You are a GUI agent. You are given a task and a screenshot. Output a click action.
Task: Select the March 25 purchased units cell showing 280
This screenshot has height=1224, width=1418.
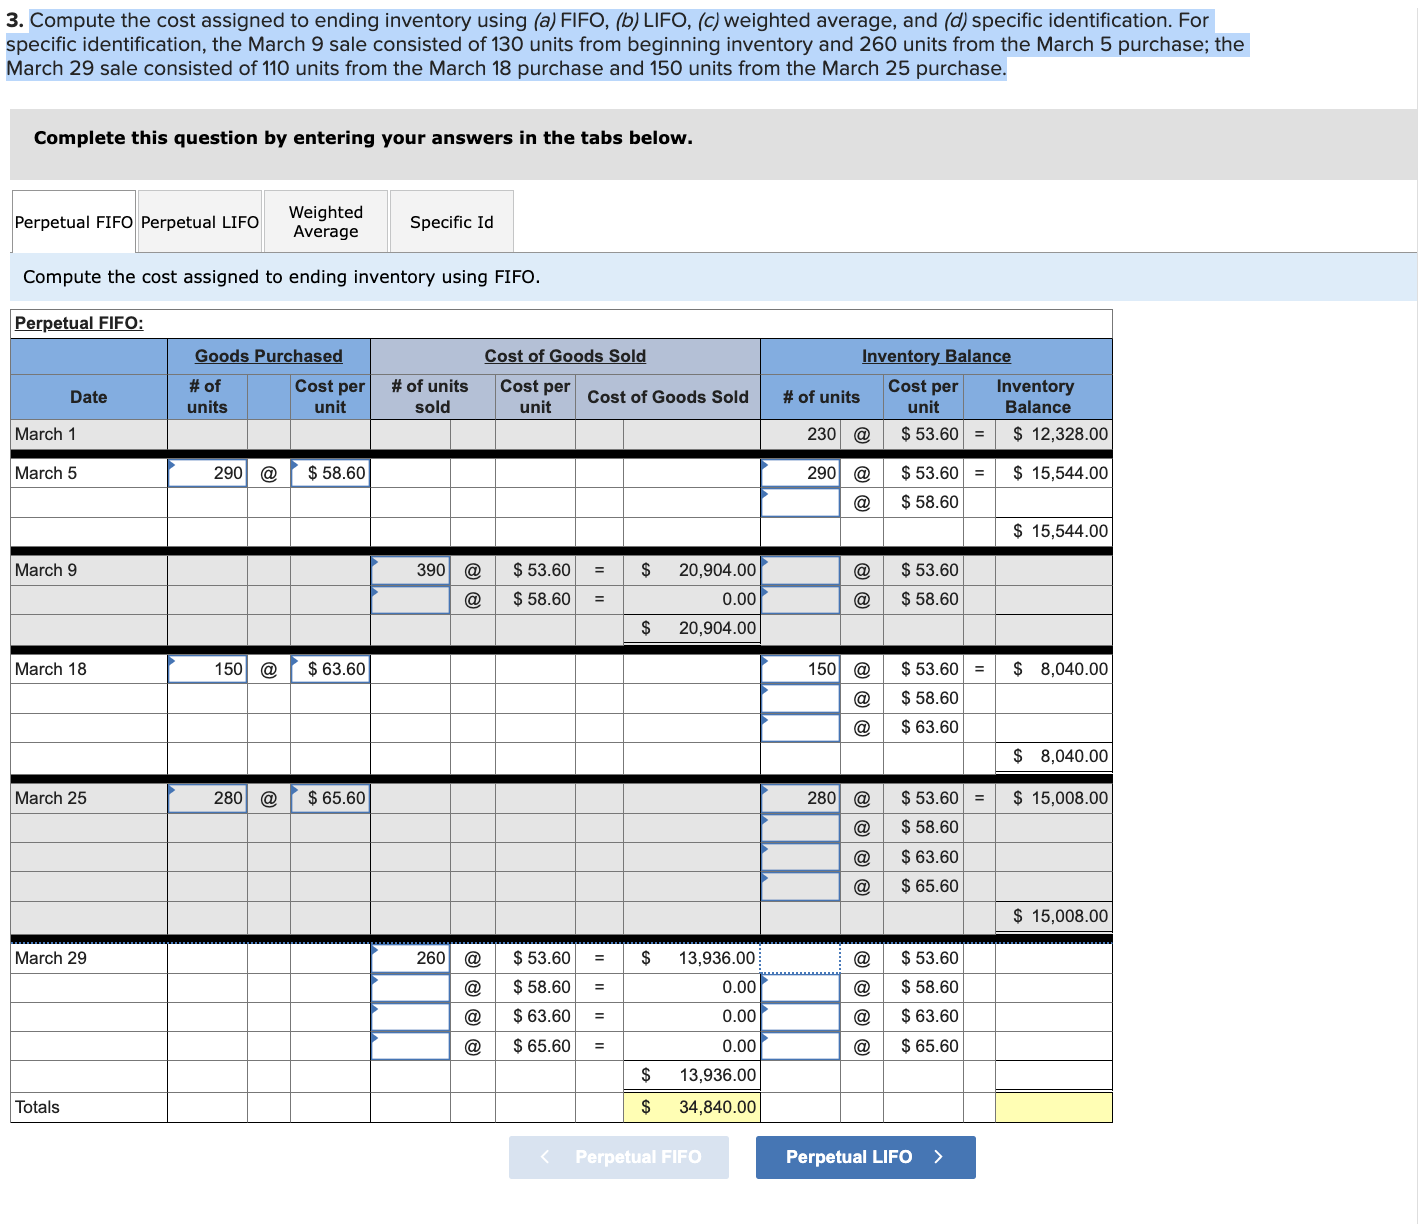[207, 798]
